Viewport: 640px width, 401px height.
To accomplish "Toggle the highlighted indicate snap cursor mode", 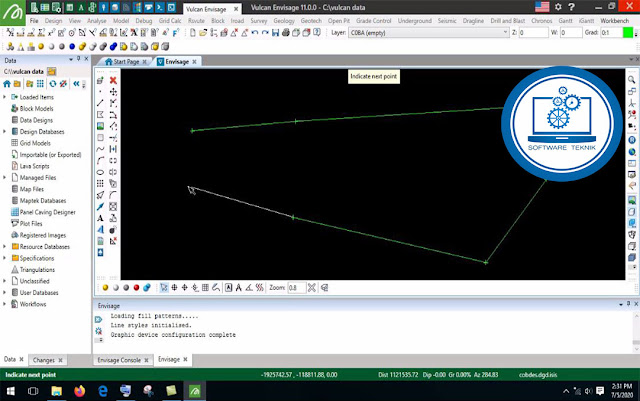I will (x=164, y=288).
